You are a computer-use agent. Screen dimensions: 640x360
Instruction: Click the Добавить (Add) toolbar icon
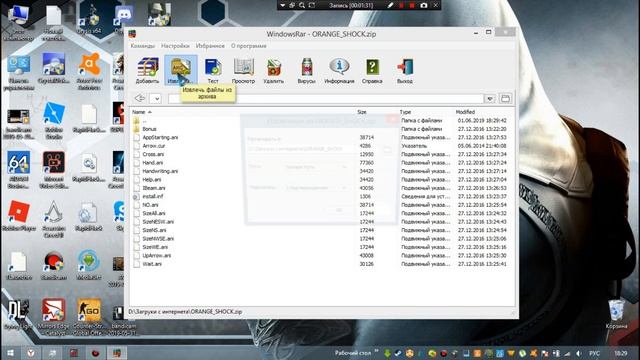point(147,70)
